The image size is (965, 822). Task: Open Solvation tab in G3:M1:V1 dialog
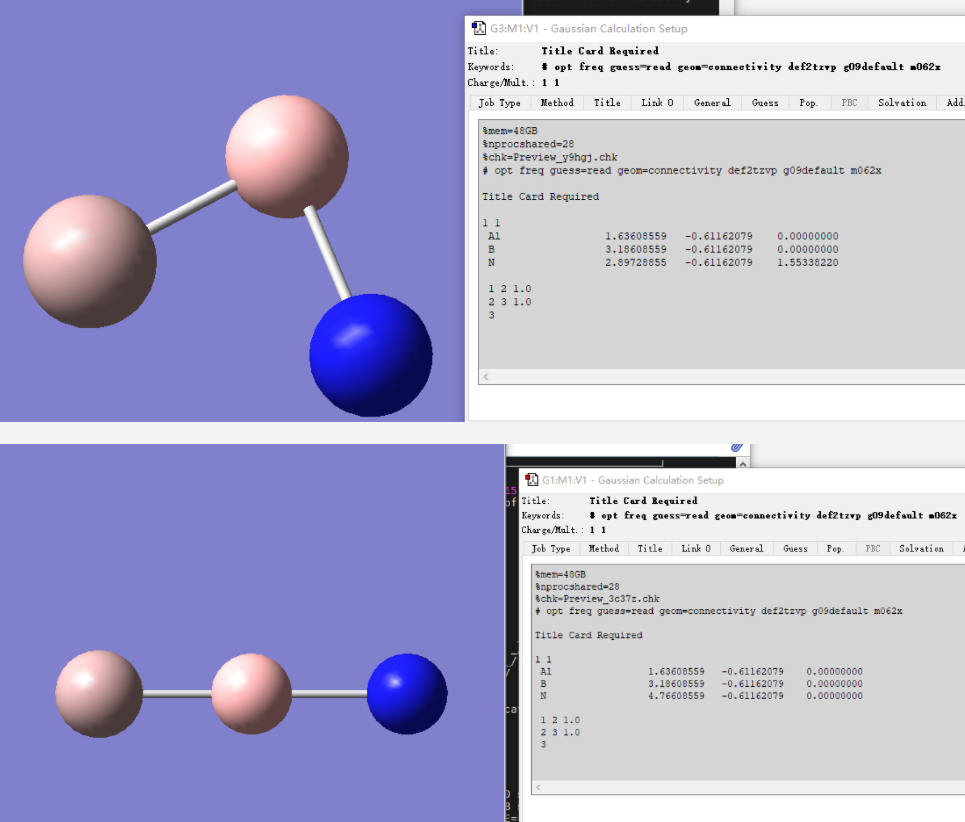click(902, 103)
